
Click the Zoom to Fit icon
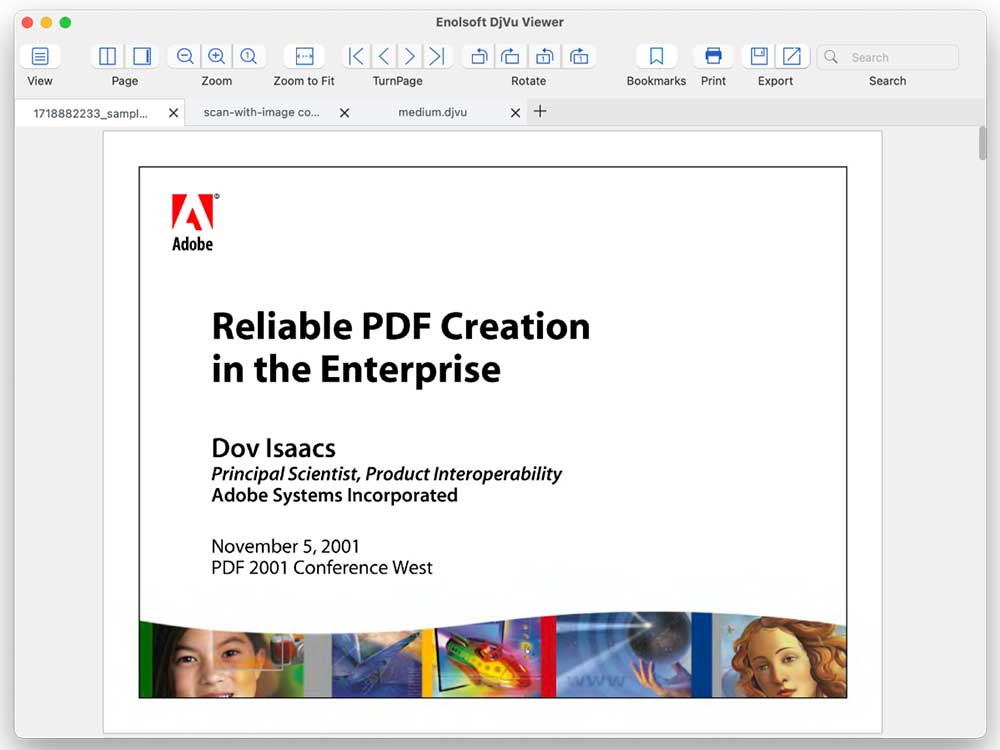[304, 56]
